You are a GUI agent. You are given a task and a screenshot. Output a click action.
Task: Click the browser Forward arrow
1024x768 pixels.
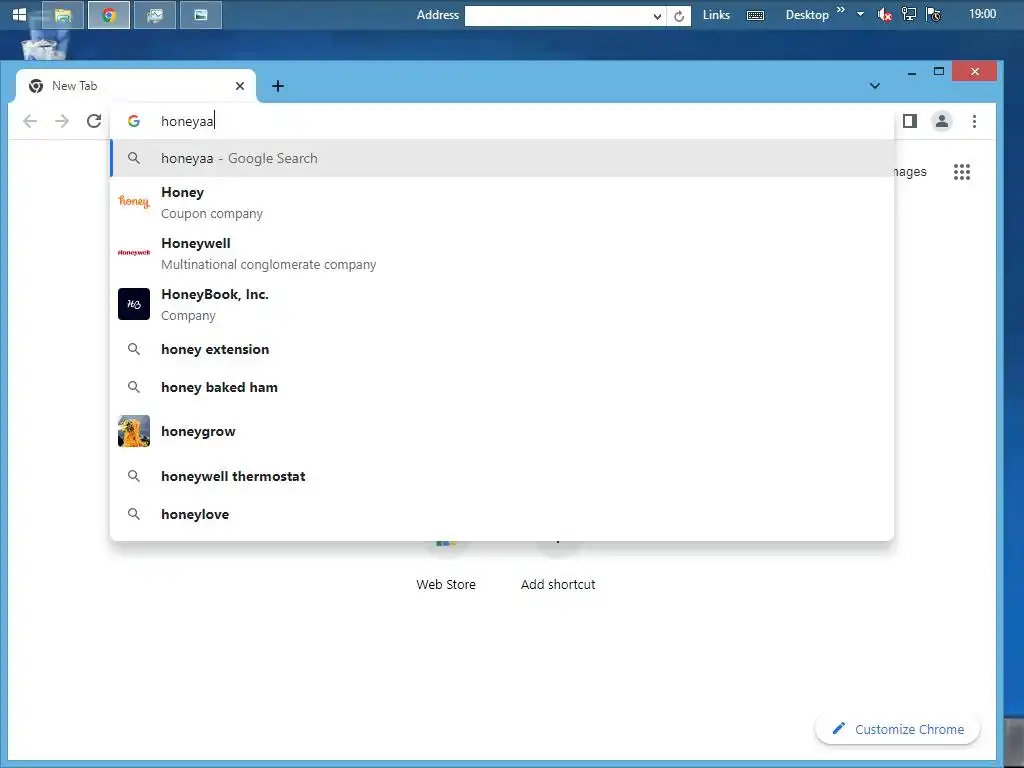[61, 121]
